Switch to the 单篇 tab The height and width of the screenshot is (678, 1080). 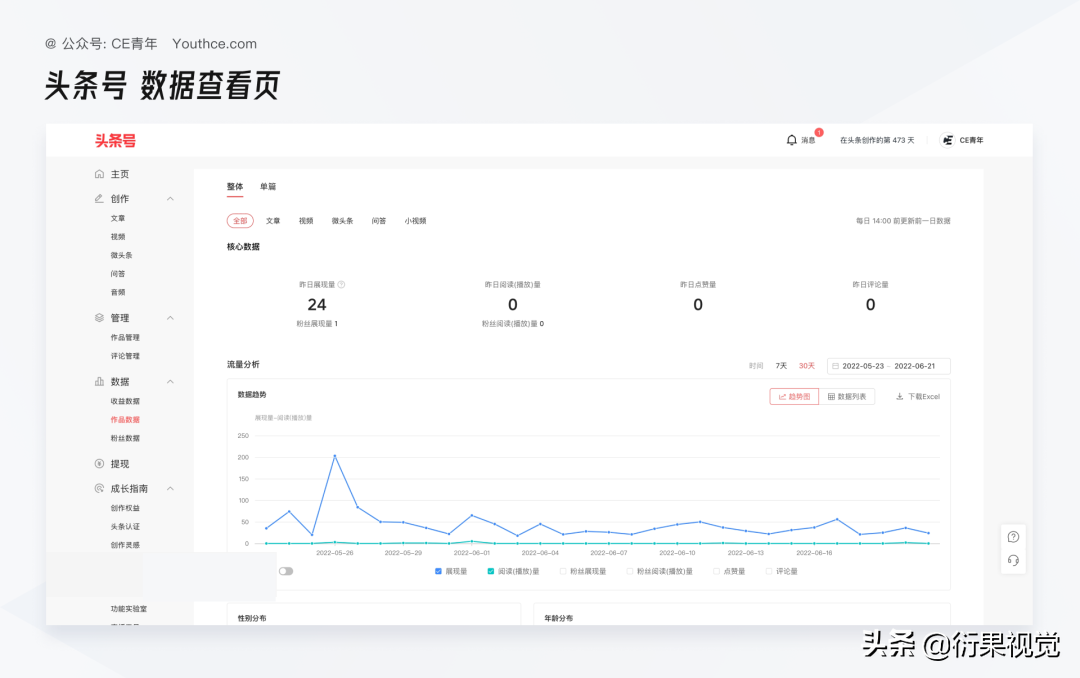tap(267, 187)
